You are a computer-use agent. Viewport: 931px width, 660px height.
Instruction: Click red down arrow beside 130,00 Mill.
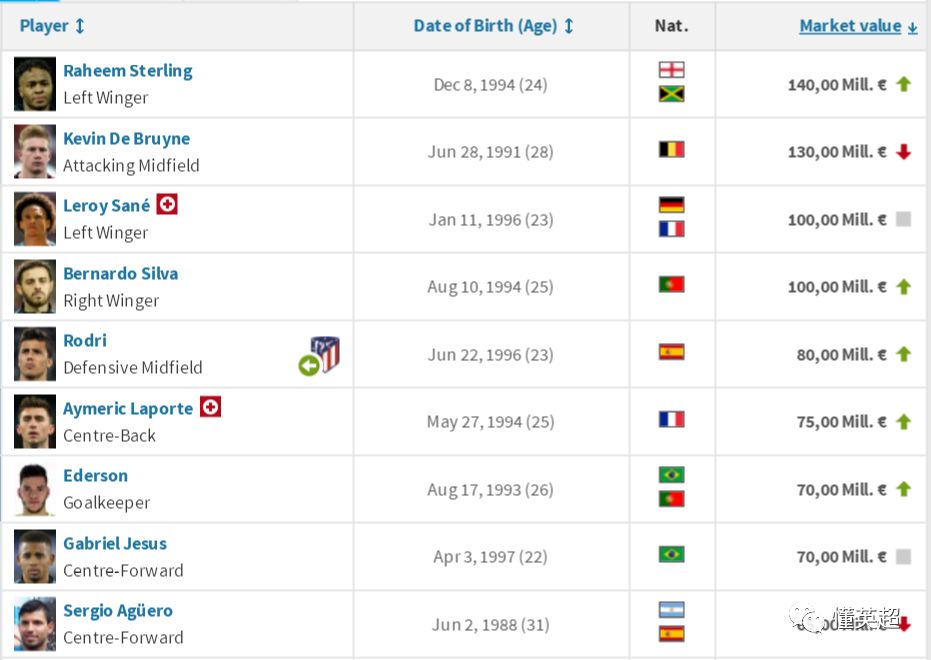pyautogui.click(x=904, y=152)
